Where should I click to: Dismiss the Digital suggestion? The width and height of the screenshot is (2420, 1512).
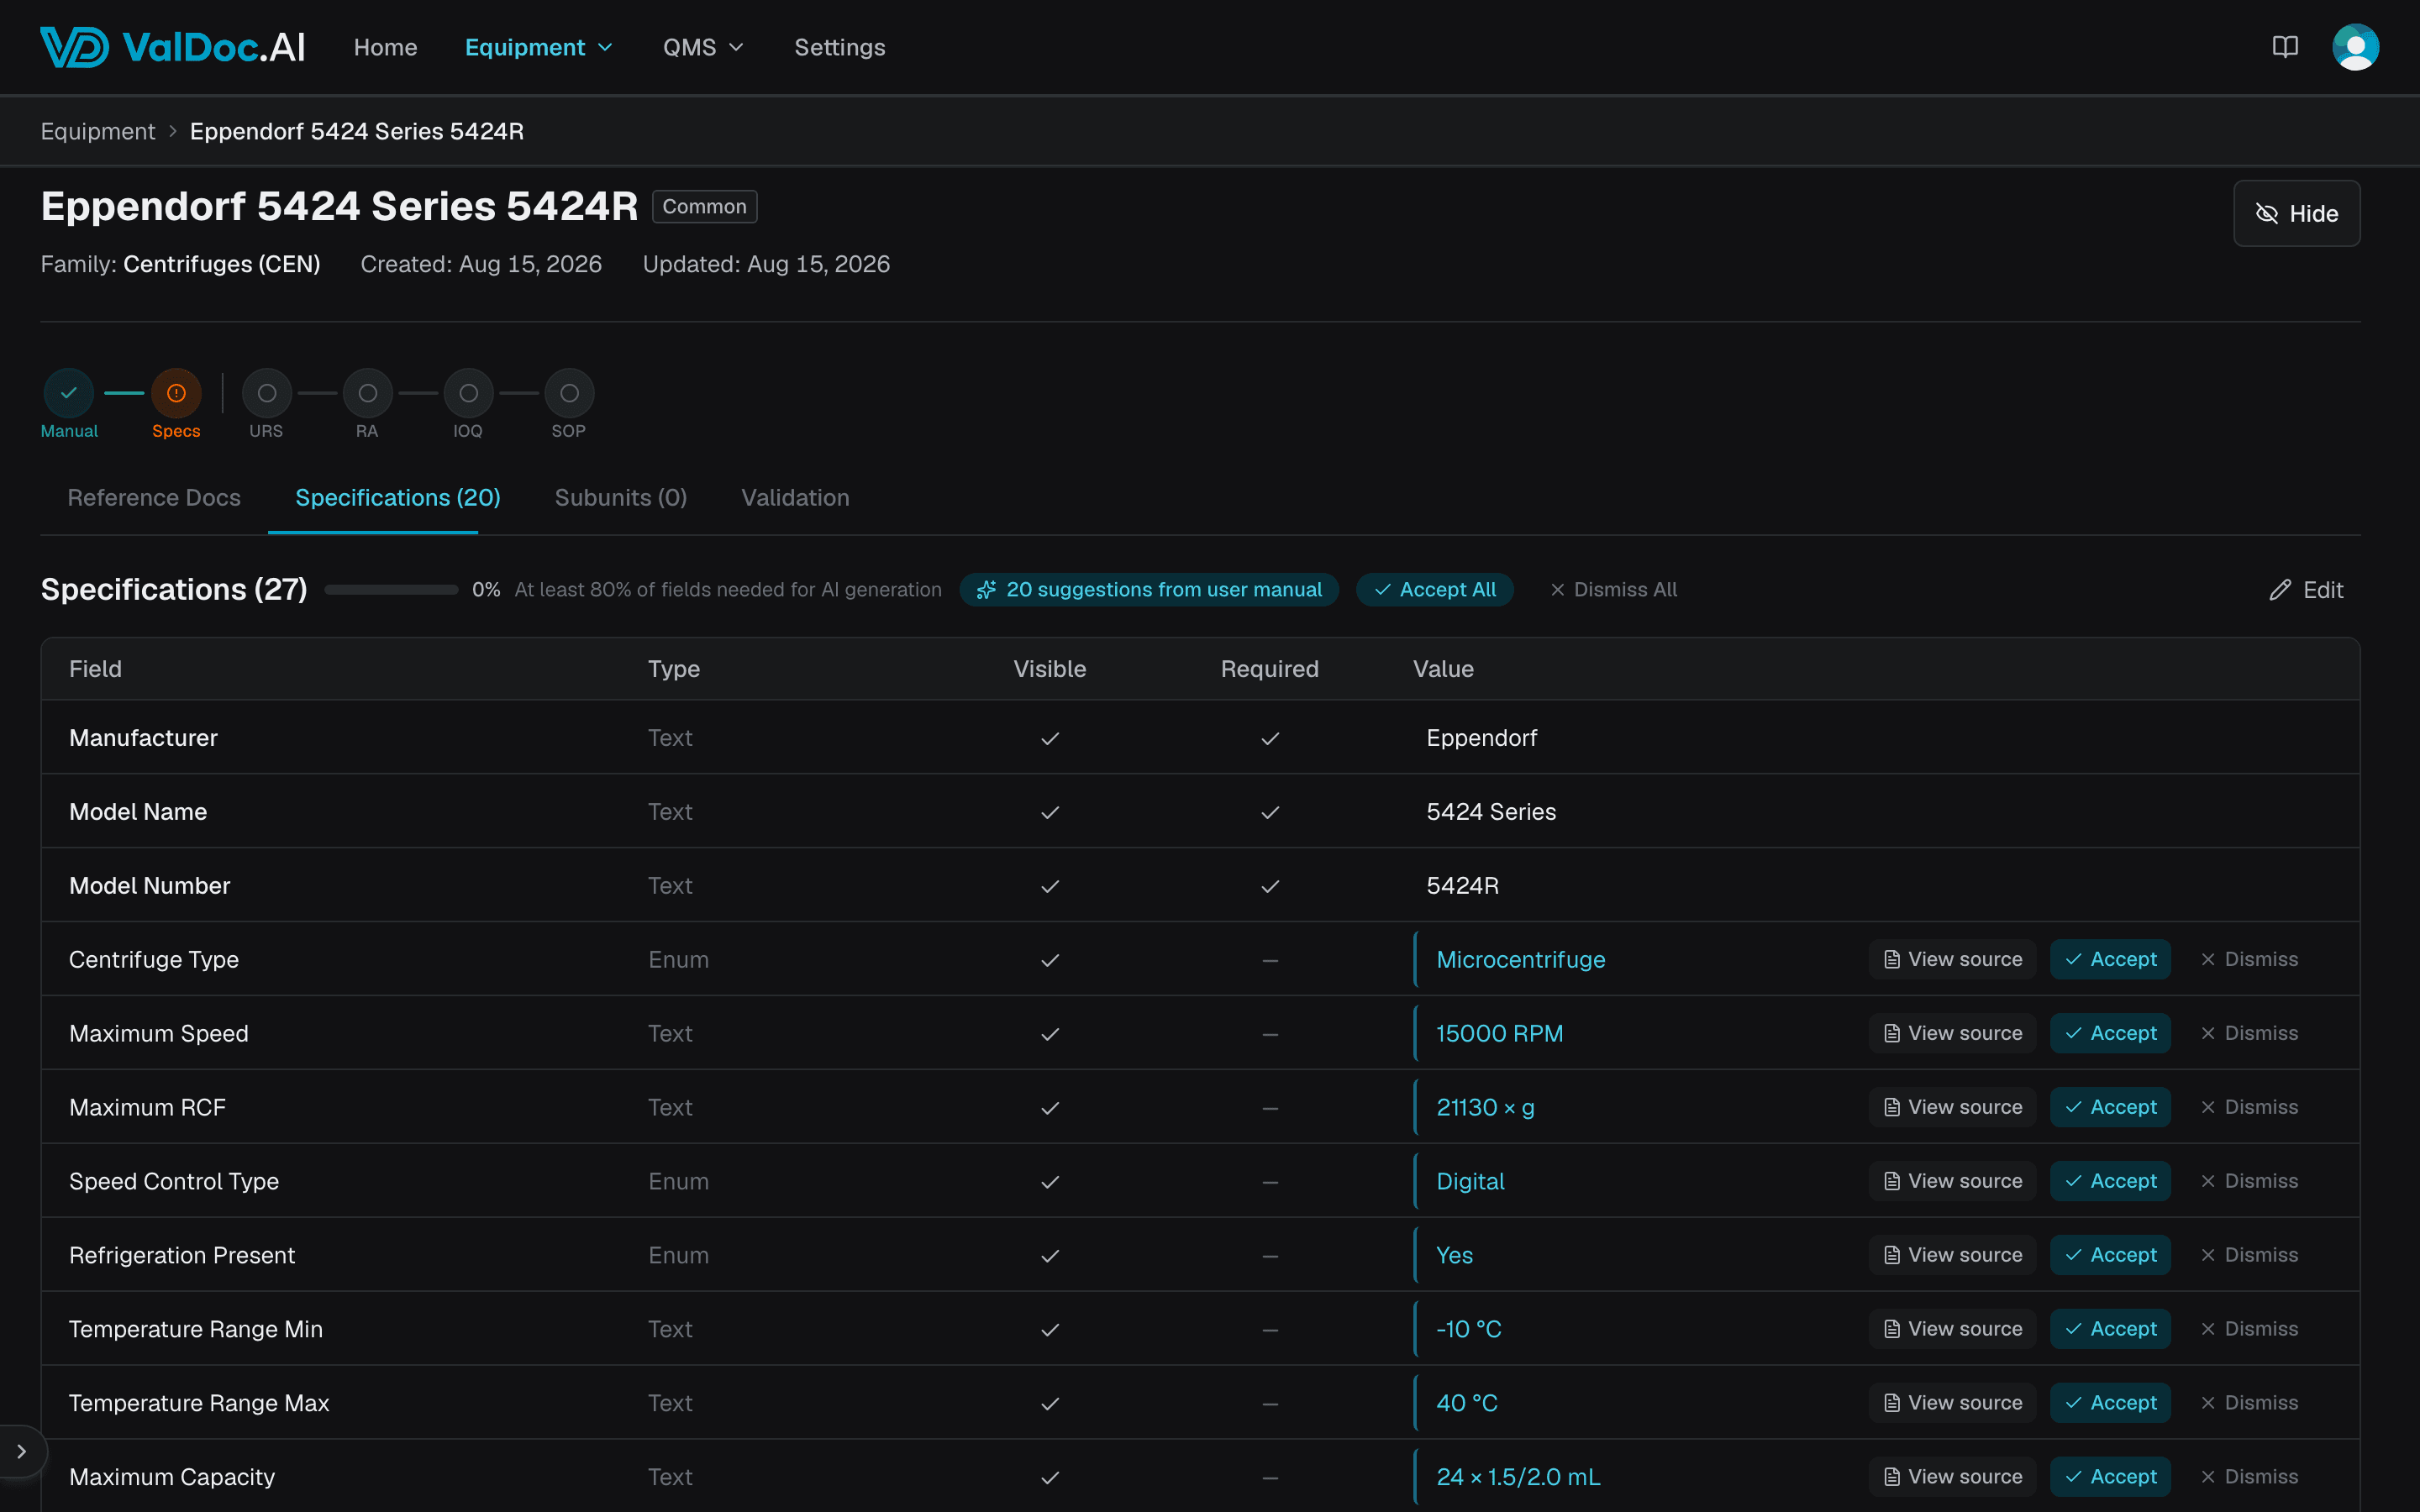click(x=2249, y=1181)
